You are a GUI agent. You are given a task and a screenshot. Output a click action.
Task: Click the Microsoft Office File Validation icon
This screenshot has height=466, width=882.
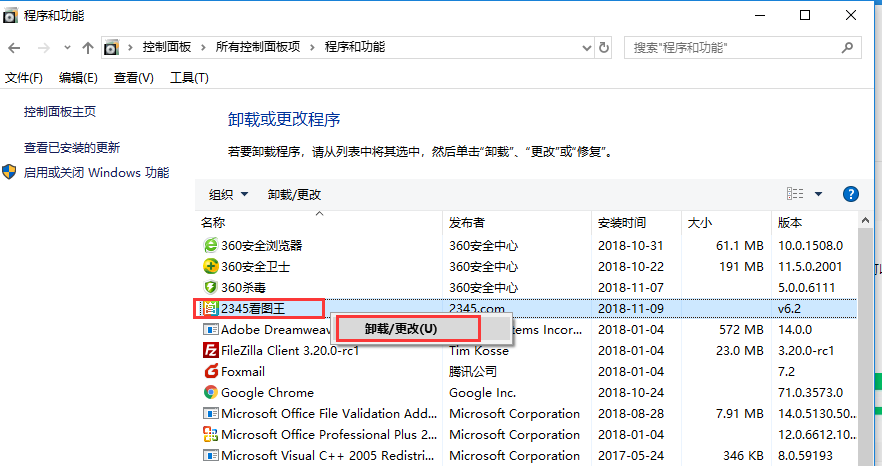pyautogui.click(x=210, y=414)
